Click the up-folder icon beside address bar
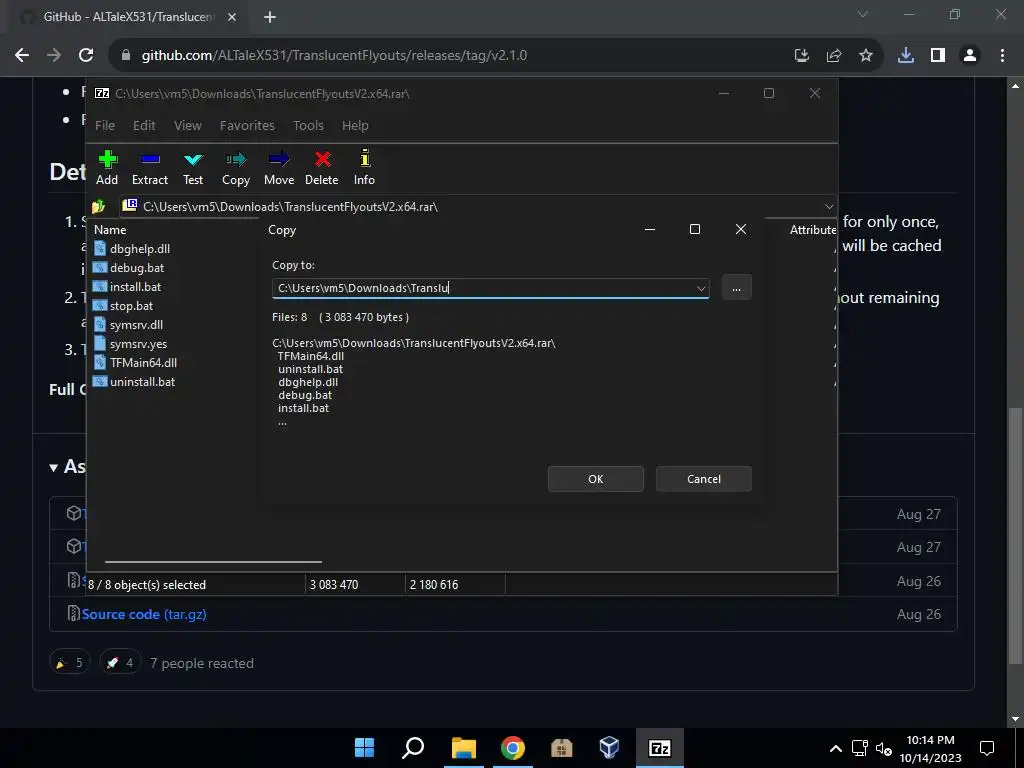The width and height of the screenshot is (1024, 768). click(x=99, y=207)
